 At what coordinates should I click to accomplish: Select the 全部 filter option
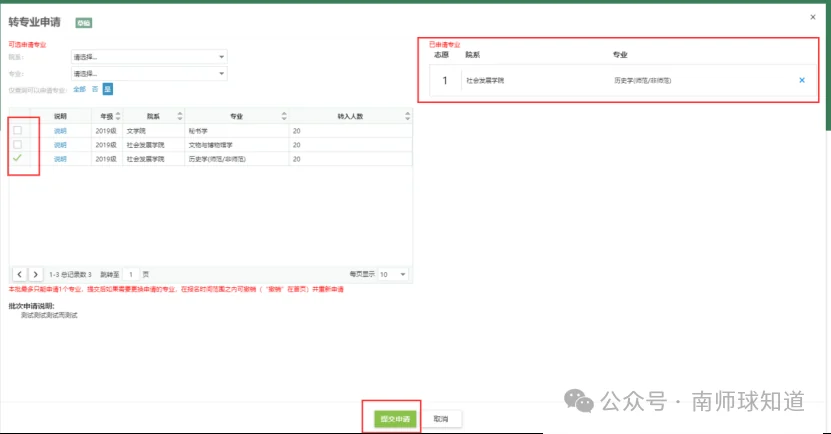pyautogui.click(x=79, y=90)
